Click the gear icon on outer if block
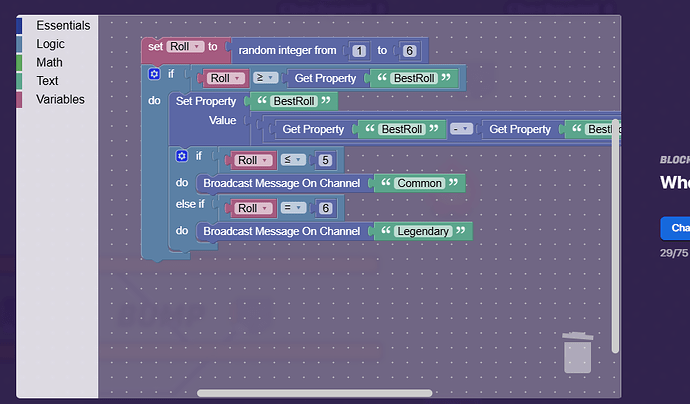Image resolution: width=690 pixels, height=404 pixels. pos(154,74)
